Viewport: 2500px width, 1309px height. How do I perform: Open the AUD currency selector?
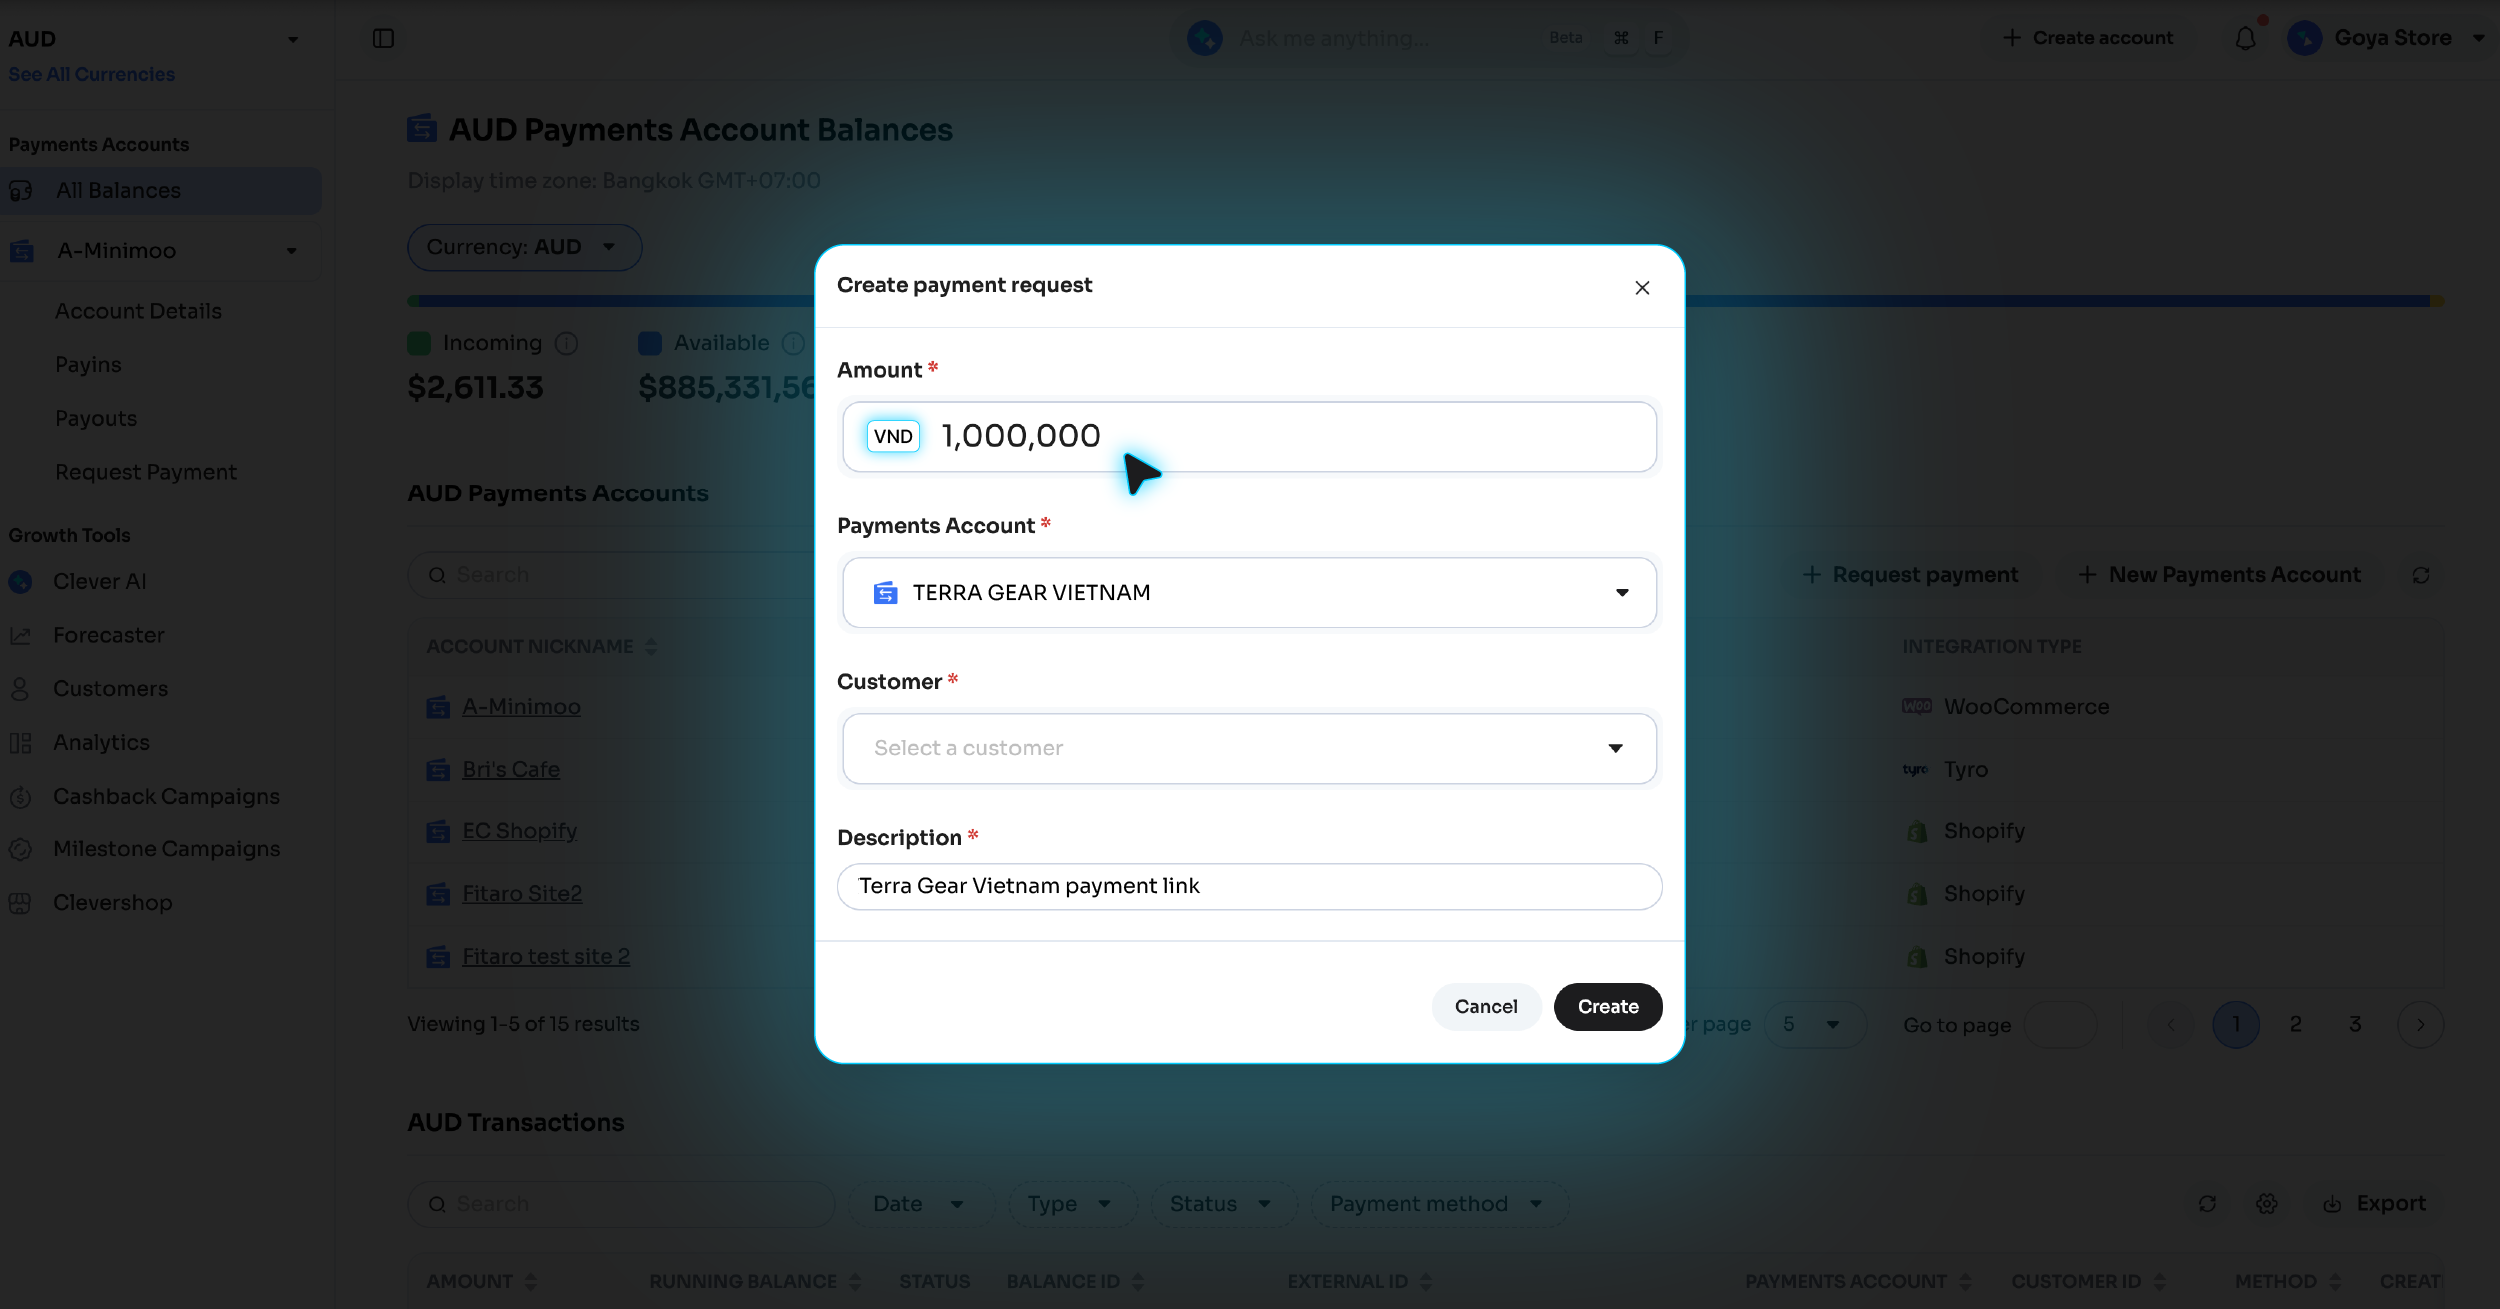click(x=153, y=39)
